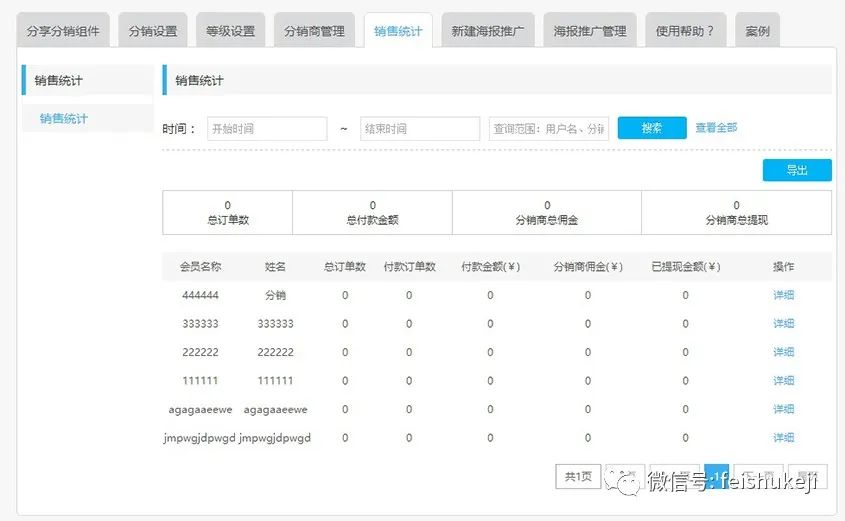Screen dimensions: 845x521
Task: Click the 导出 export button
Action: pos(797,170)
